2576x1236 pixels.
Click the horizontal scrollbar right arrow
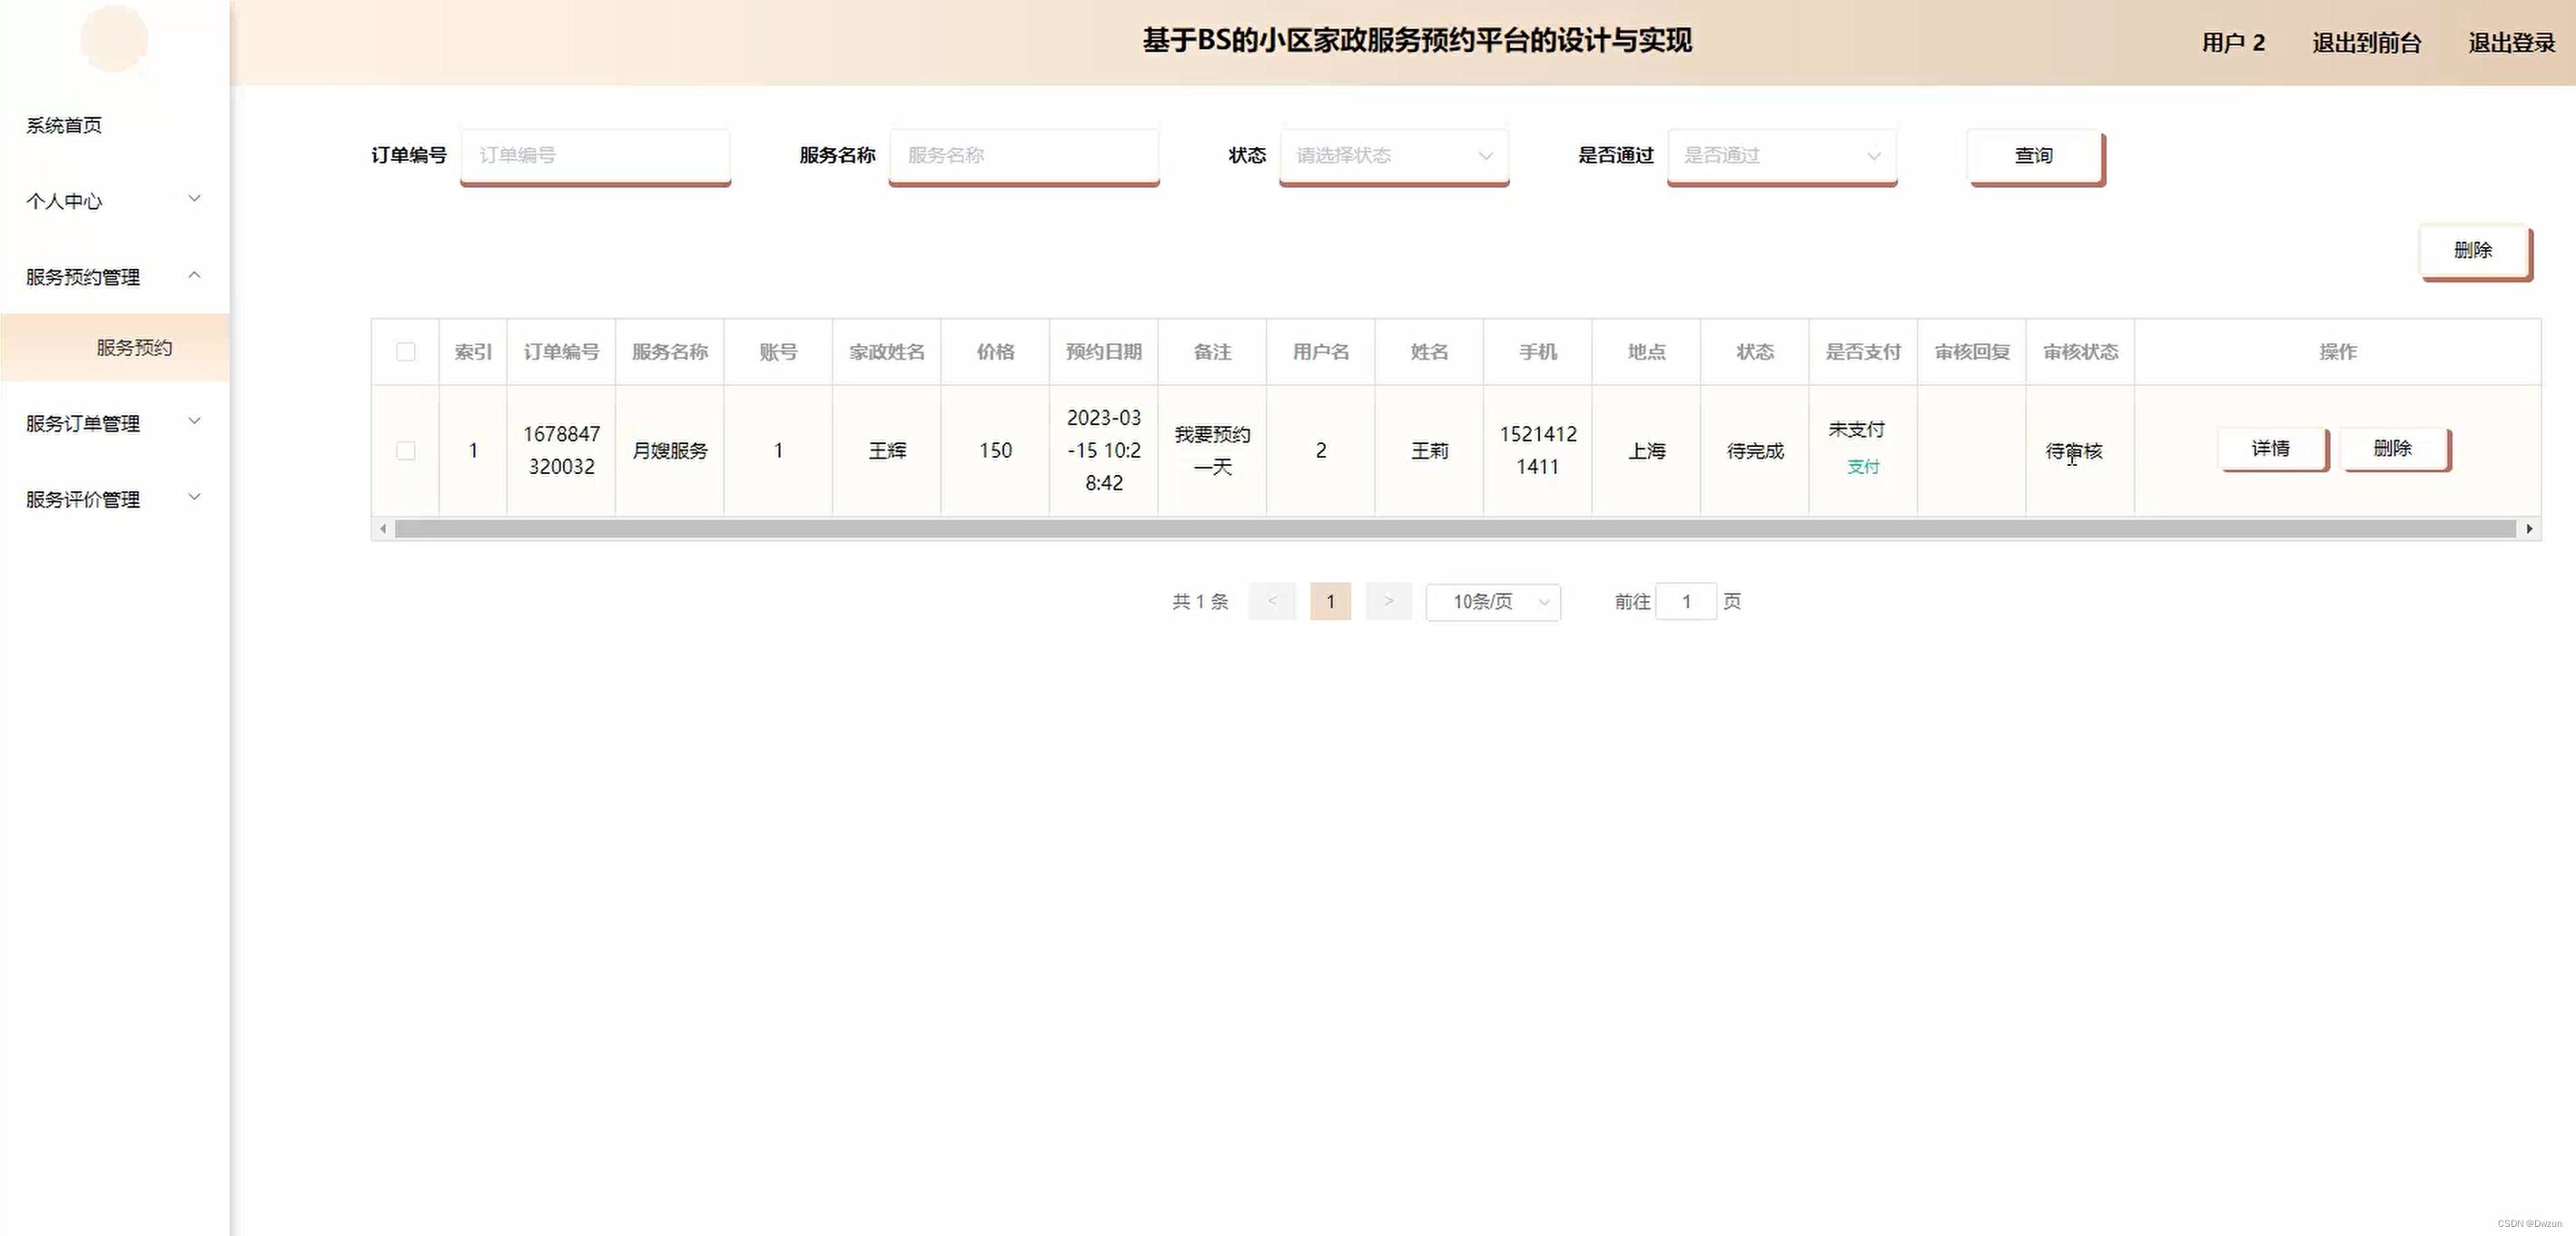(x=2529, y=529)
